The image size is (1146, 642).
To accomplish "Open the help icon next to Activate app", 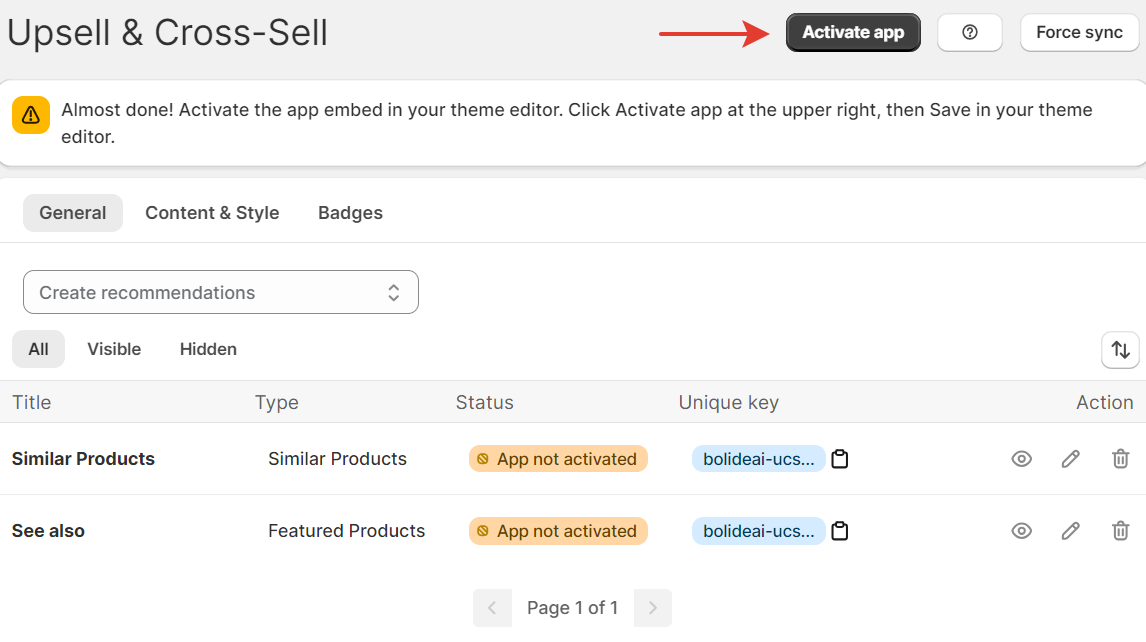I will click(969, 32).
